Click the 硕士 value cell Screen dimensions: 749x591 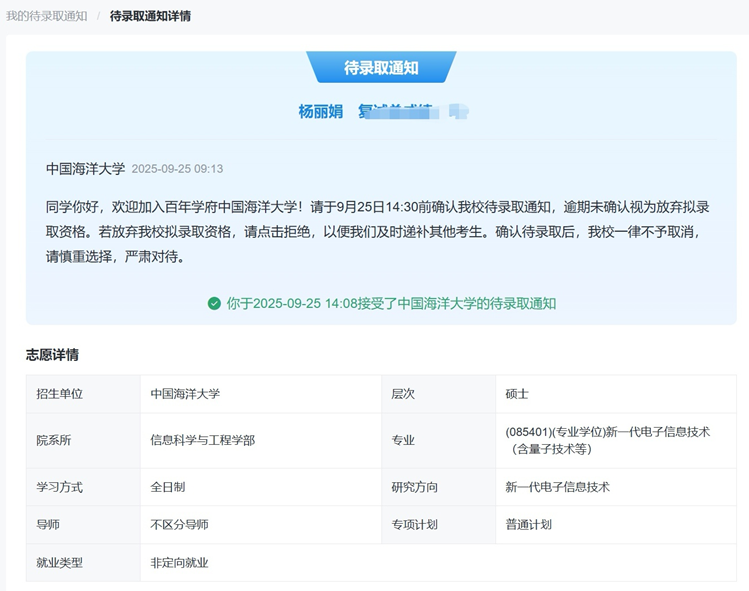(x=616, y=394)
